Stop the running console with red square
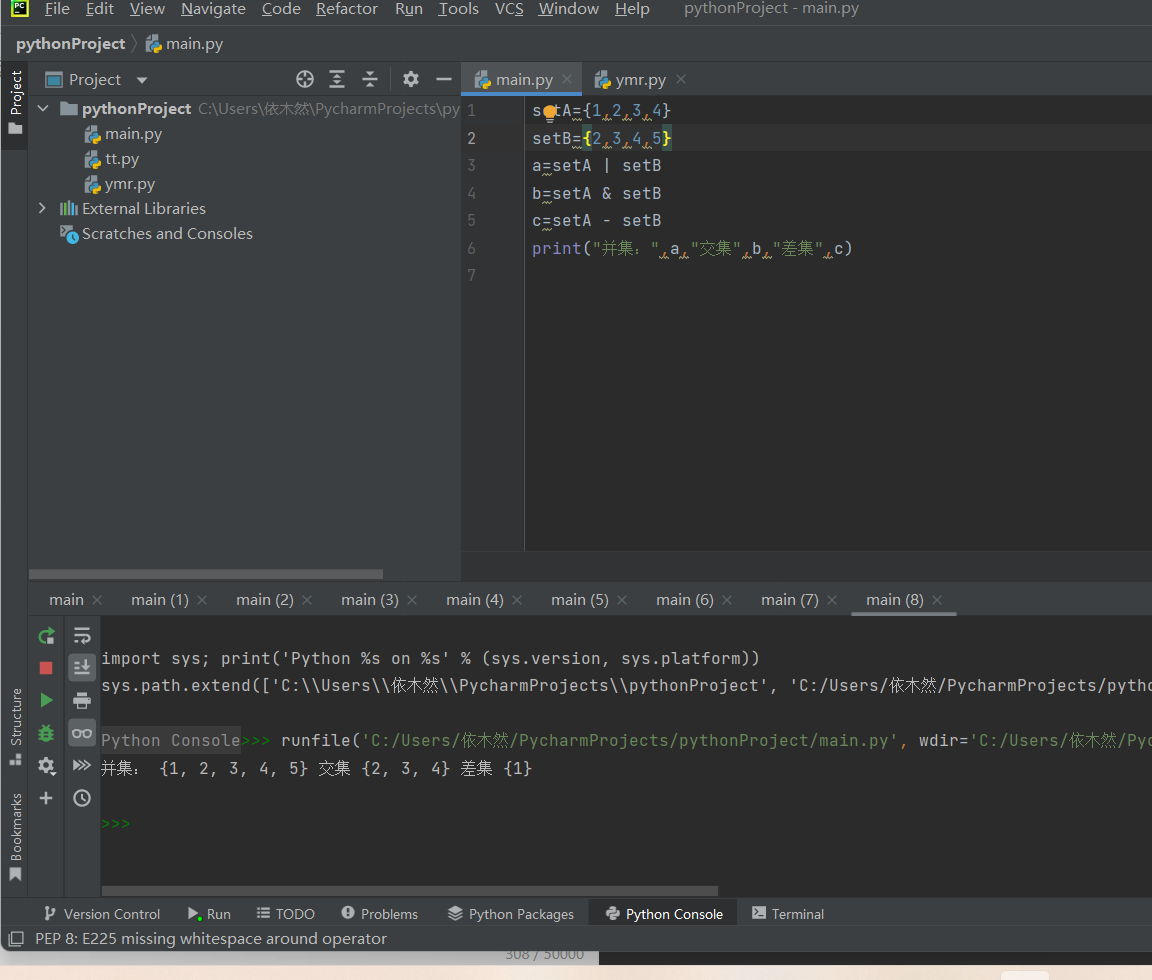This screenshot has height=980, width=1152. click(x=46, y=668)
